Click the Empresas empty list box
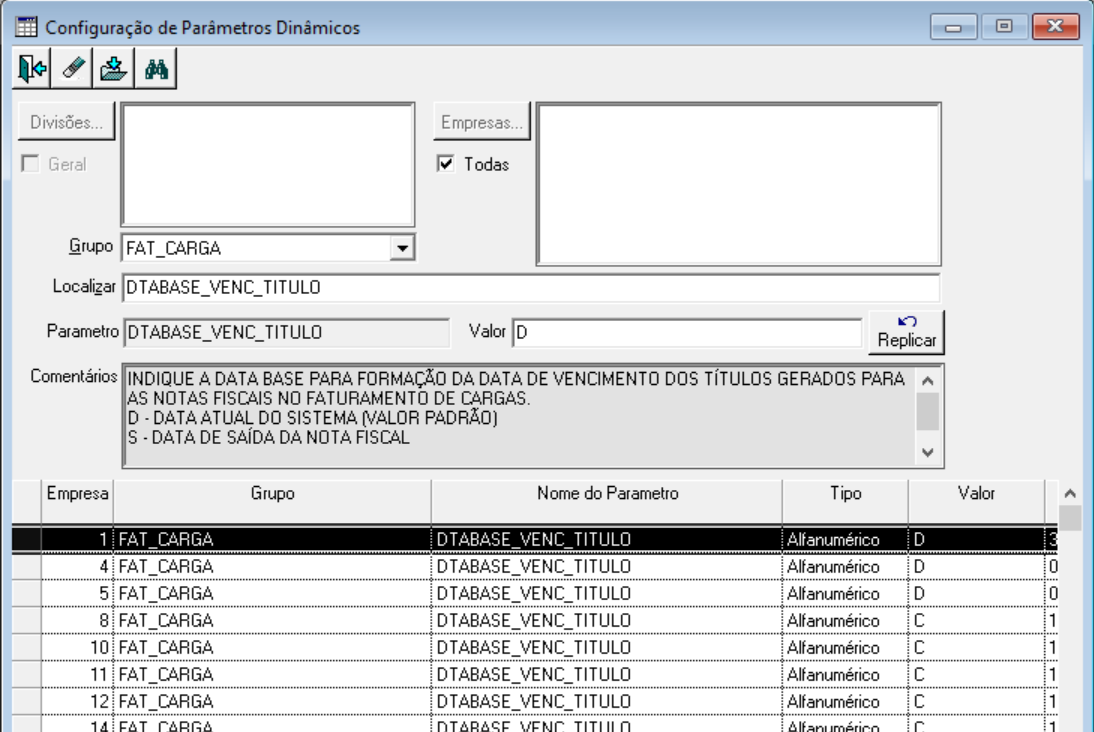 point(738,184)
